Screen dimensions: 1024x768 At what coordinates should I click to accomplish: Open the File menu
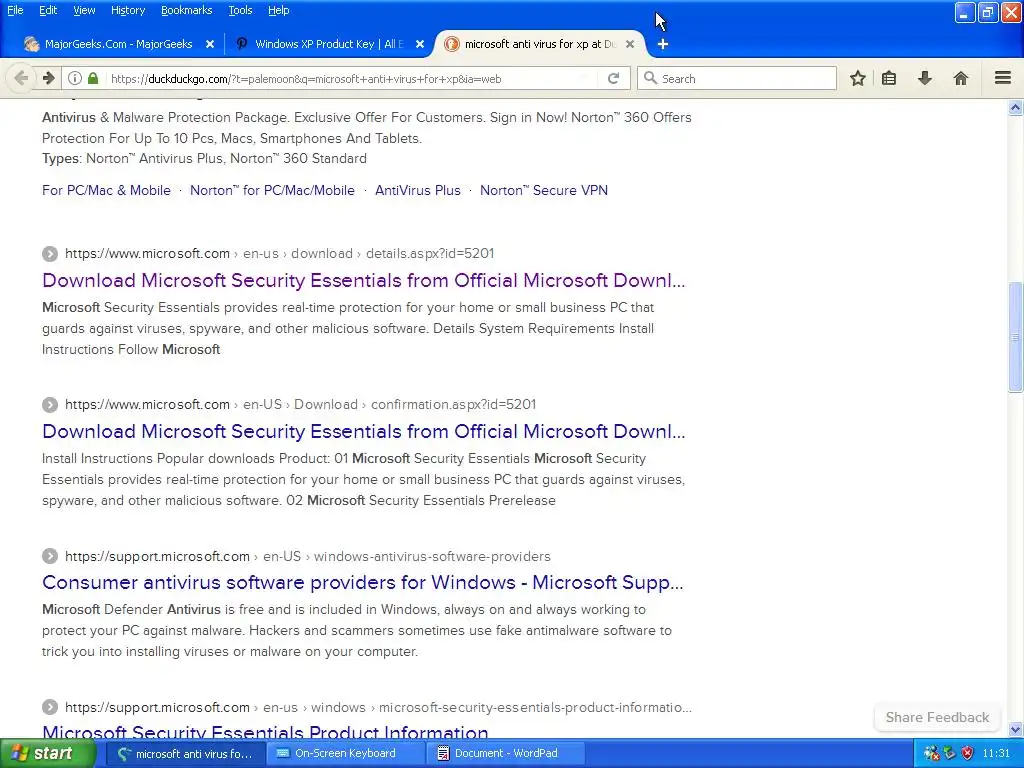coord(15,10)
